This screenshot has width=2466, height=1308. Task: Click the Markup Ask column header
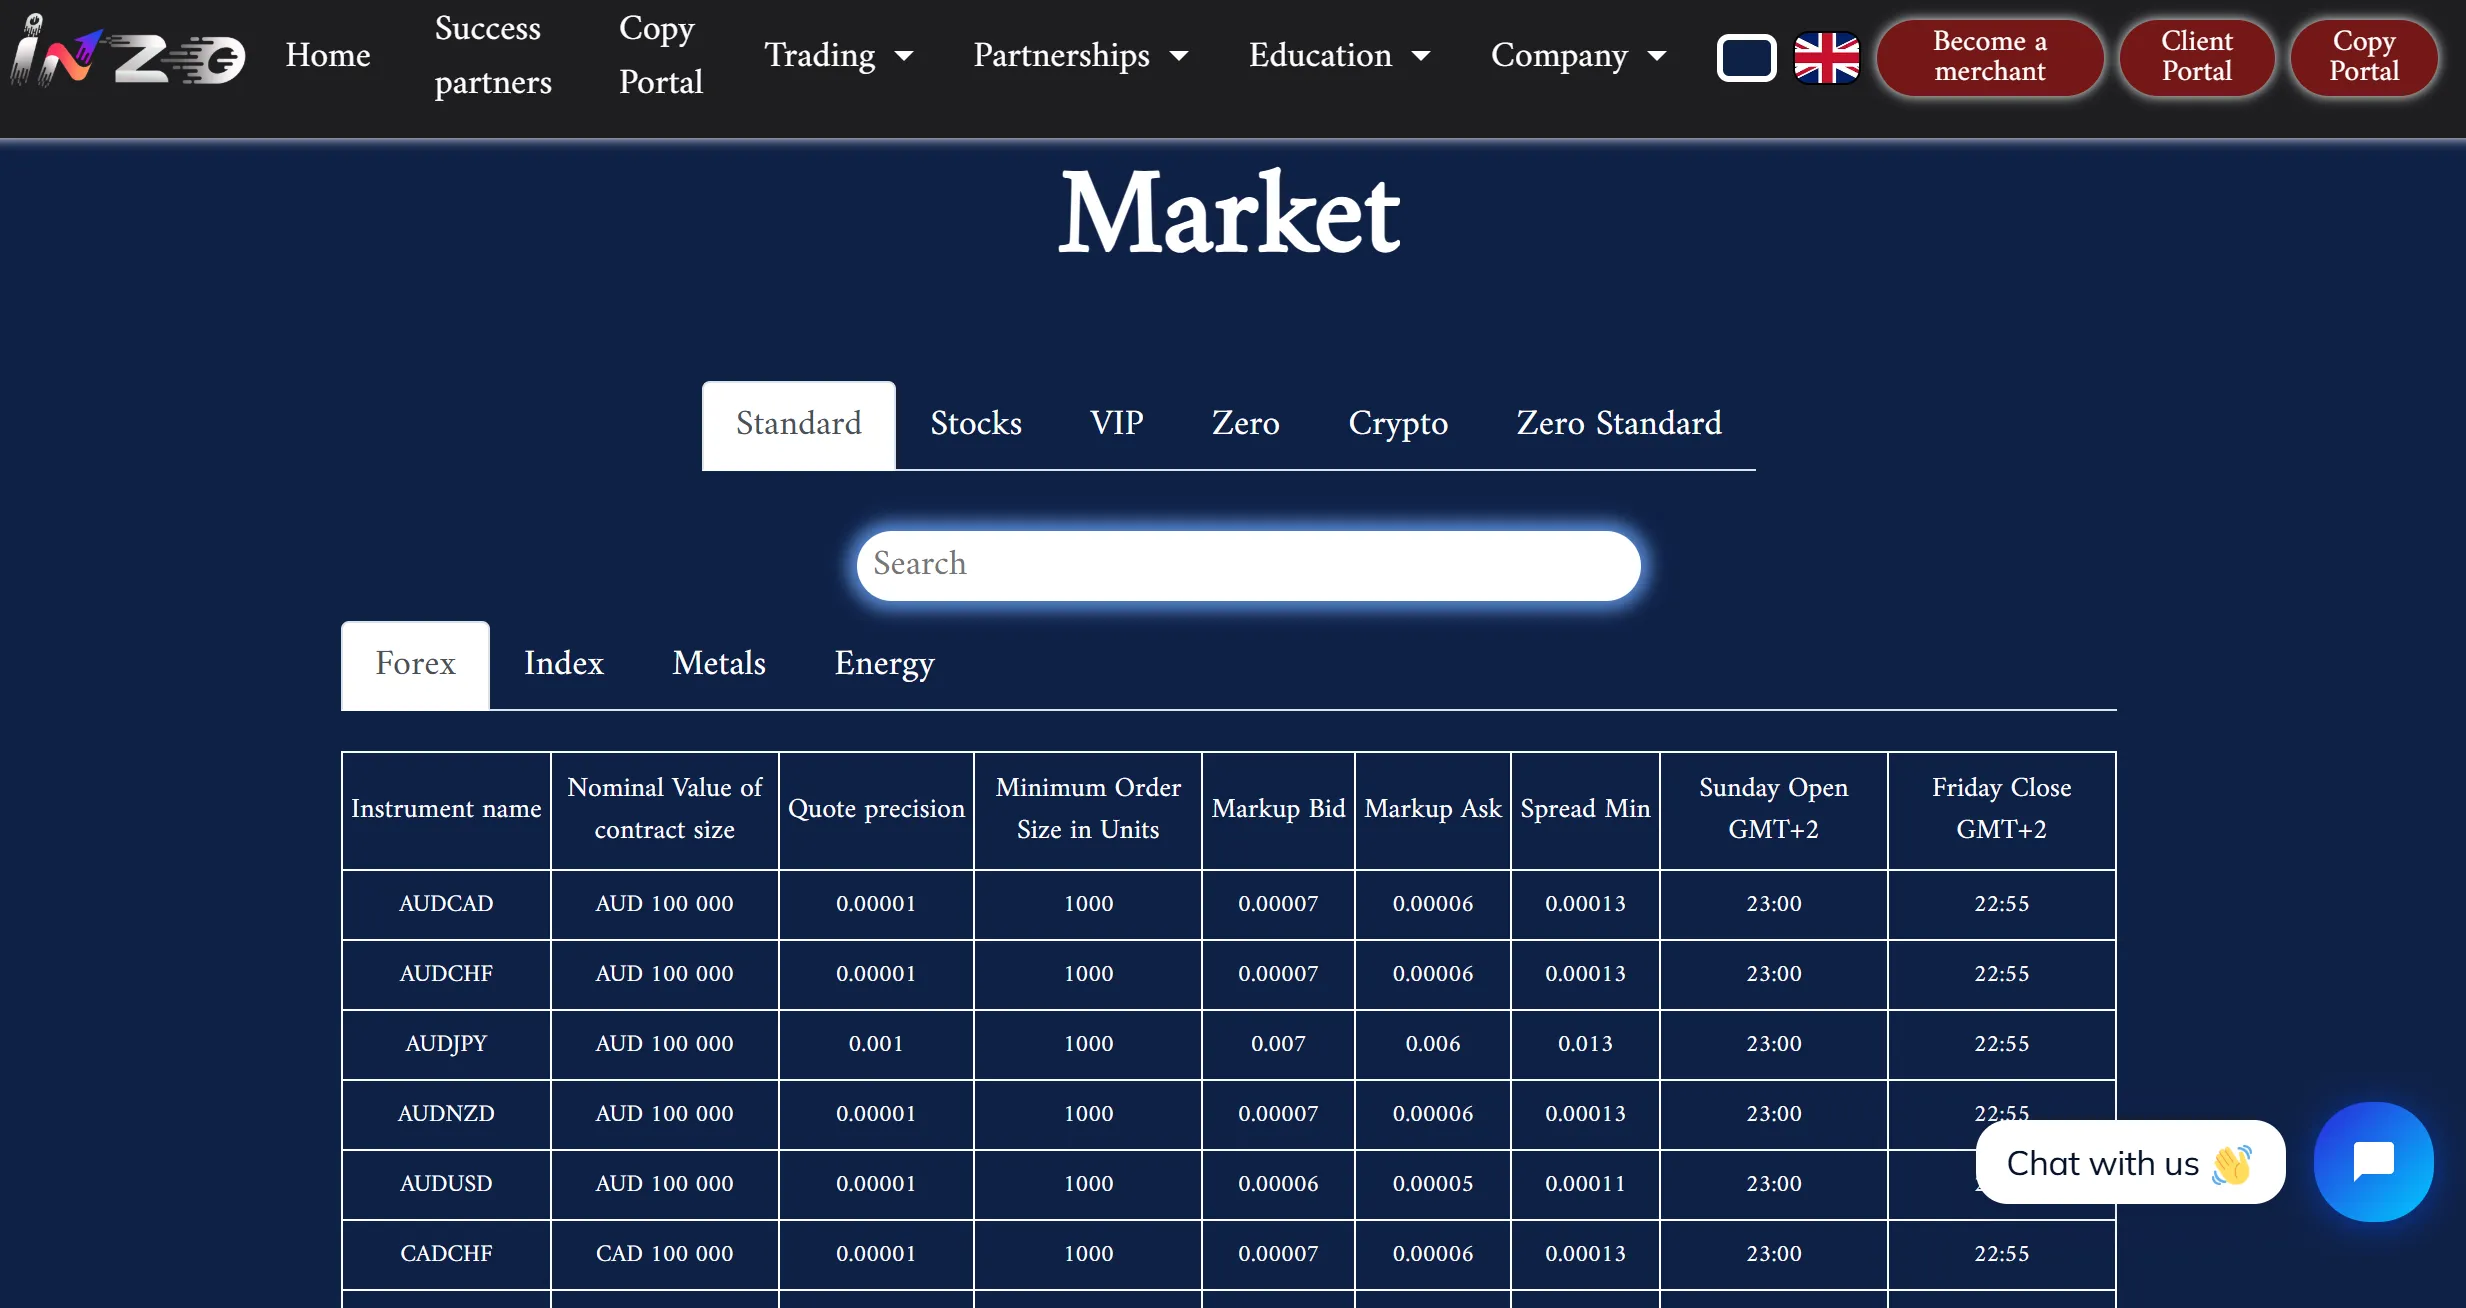point(1433,809)
